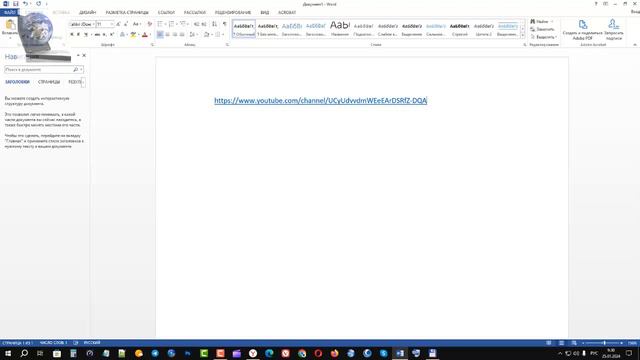Viewport: 640px width, 360px height.
Task: Adjust the zoom slider in the status bar
Action: 603,343
